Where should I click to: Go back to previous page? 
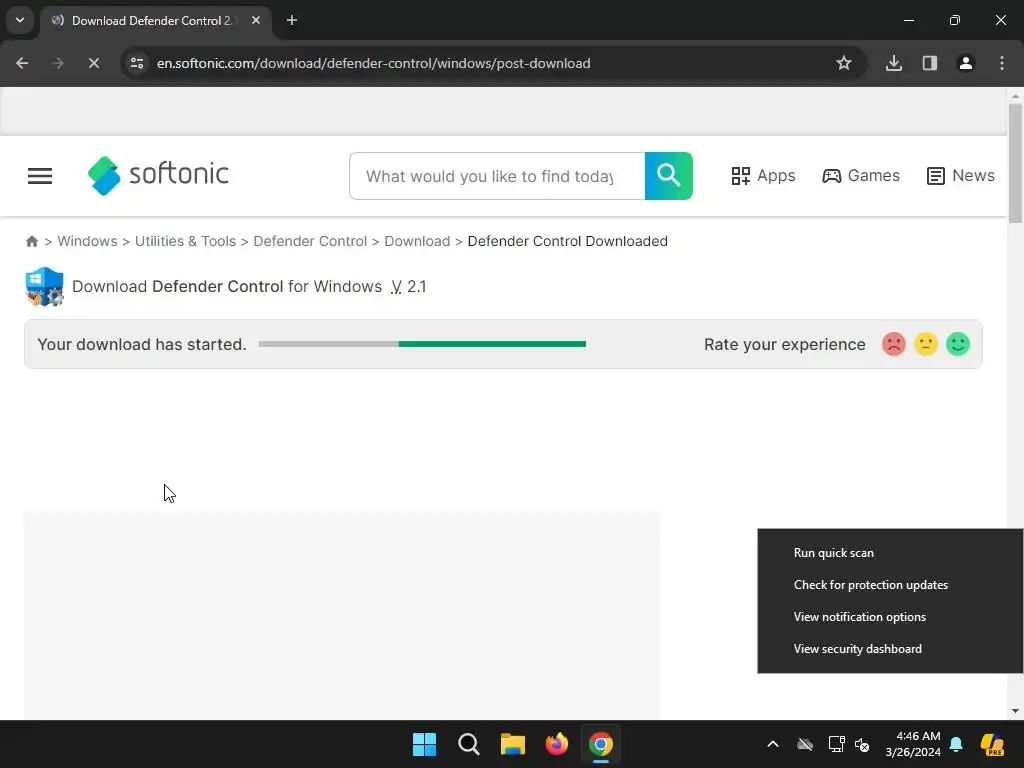click(x=22, y=63)
